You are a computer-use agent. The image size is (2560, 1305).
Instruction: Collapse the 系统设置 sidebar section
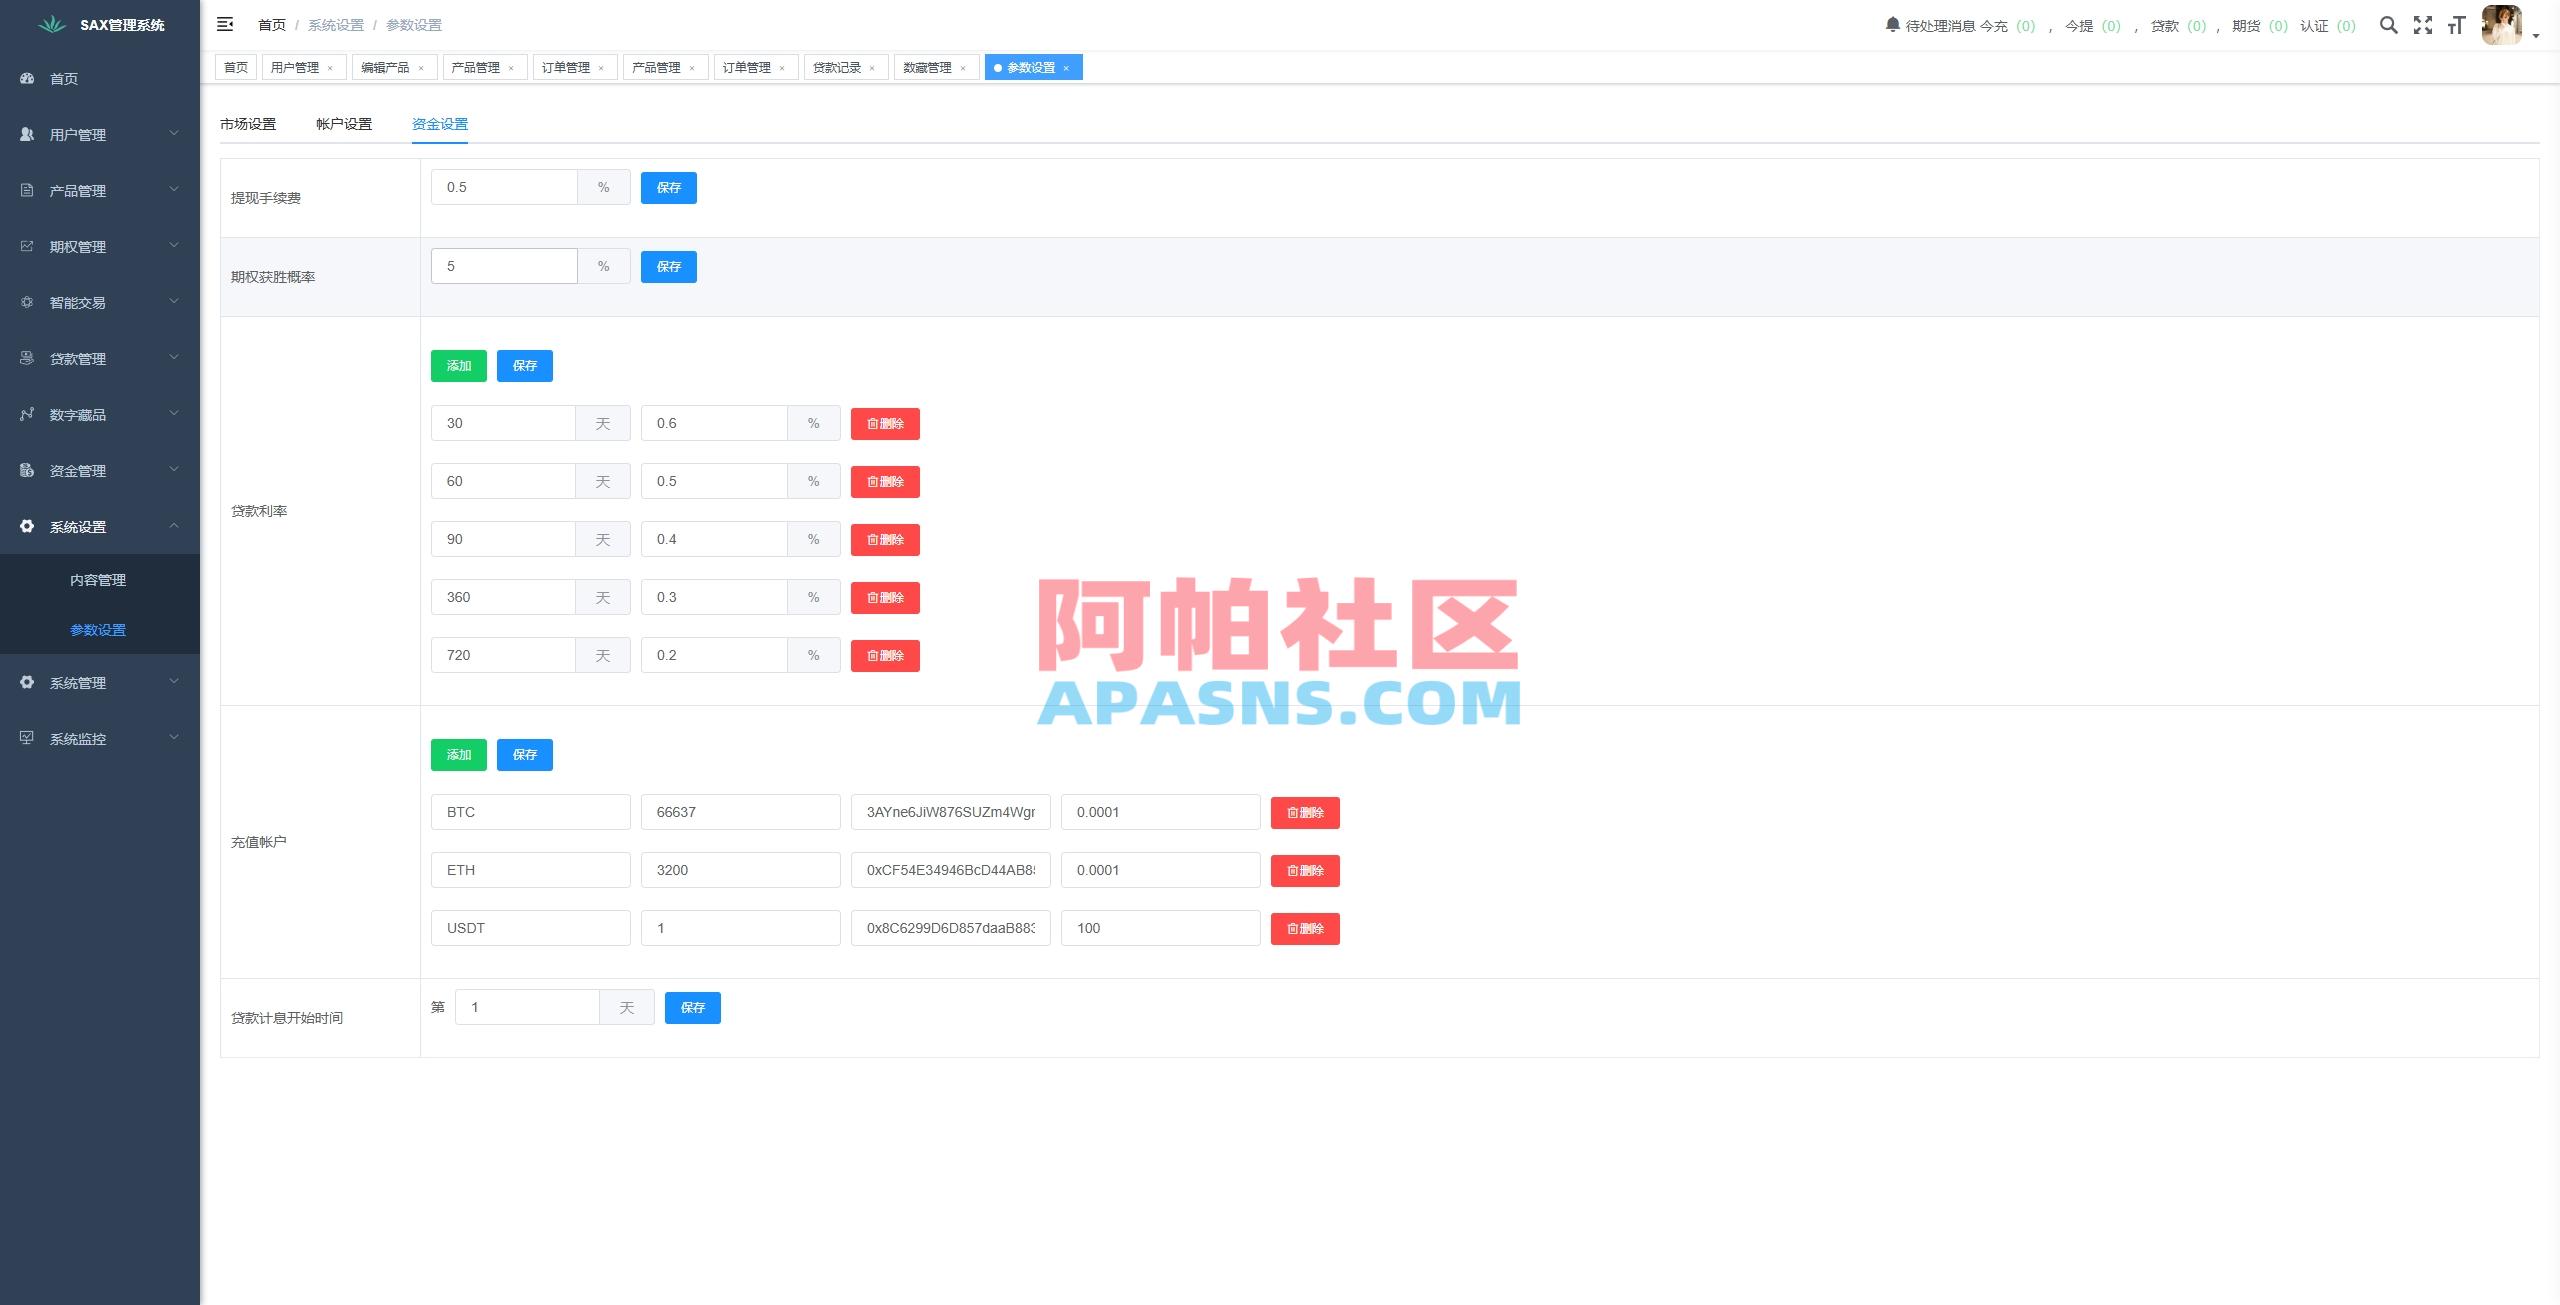coord(98,526)
